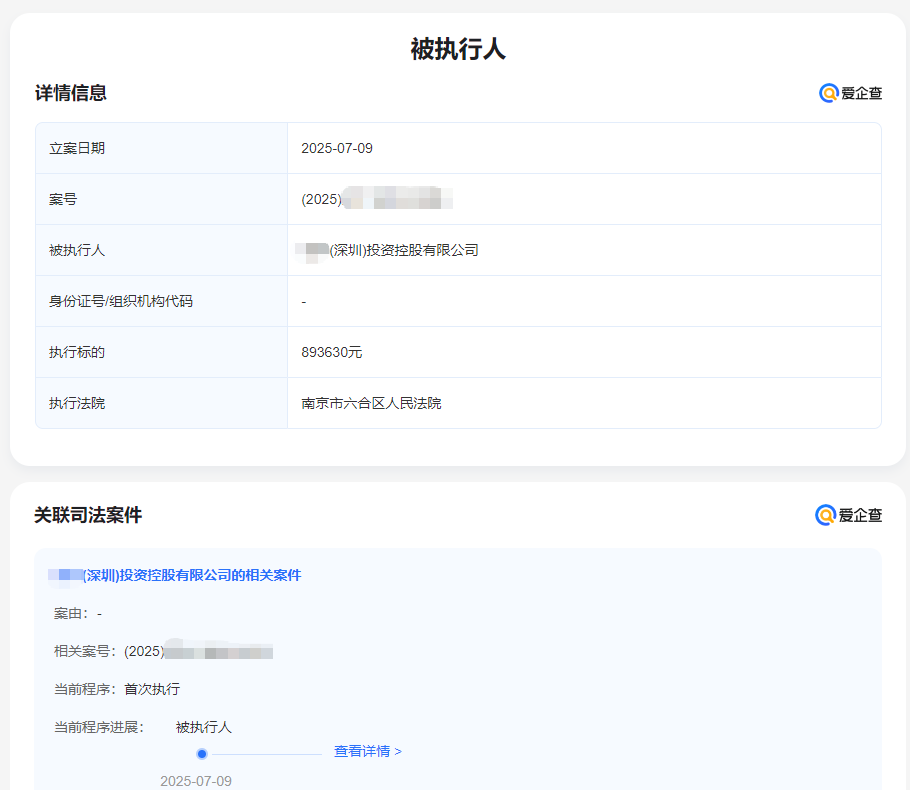Click the gray timeline date 2025-07-09

click(x=196, y=780)
